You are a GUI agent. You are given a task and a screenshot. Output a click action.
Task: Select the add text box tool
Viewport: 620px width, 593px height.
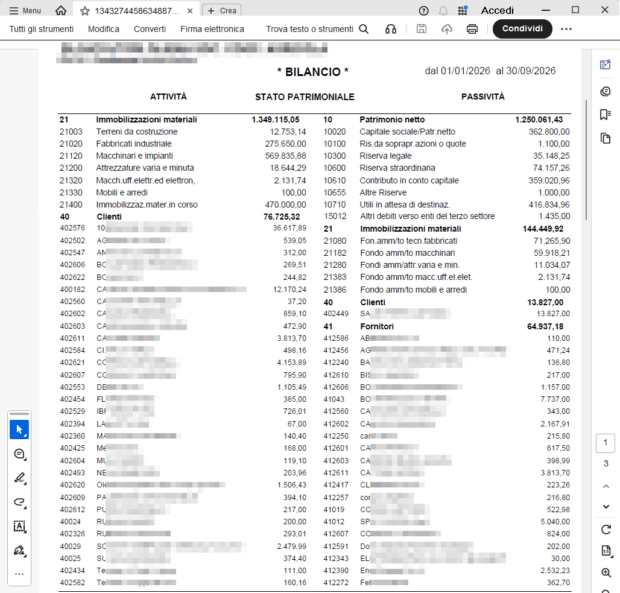coord(19,527)
